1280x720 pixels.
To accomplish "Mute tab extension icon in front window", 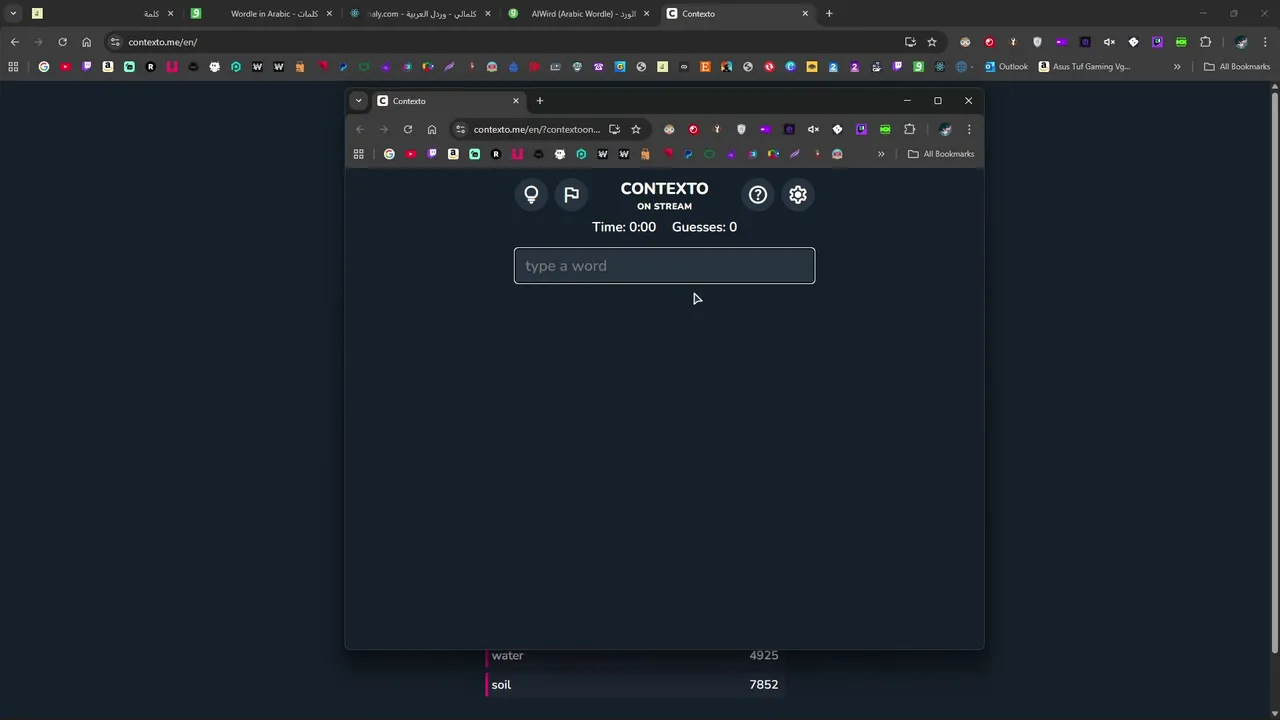I will tap(813, 129).
